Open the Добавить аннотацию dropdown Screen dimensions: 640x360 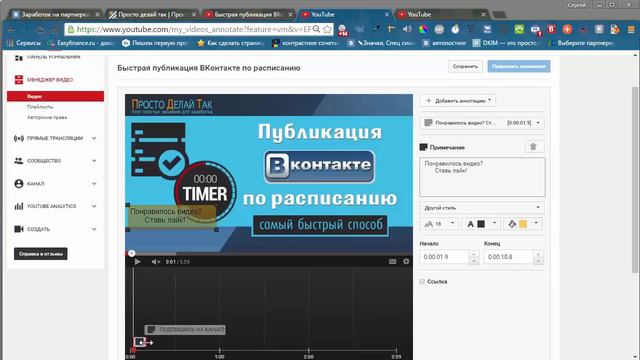(x=458, y=100)
